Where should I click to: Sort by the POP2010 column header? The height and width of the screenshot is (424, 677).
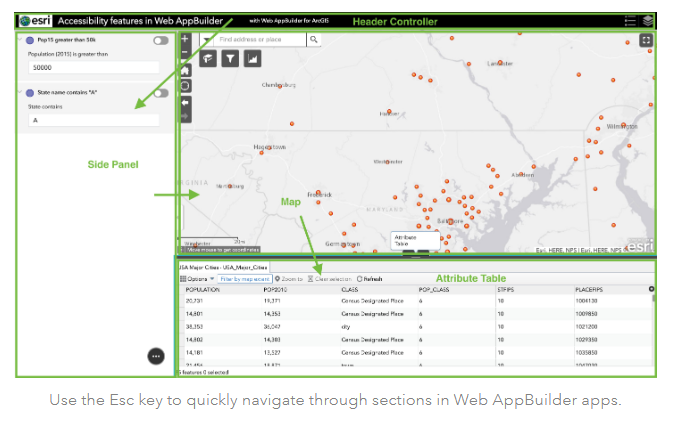[275, 289]
